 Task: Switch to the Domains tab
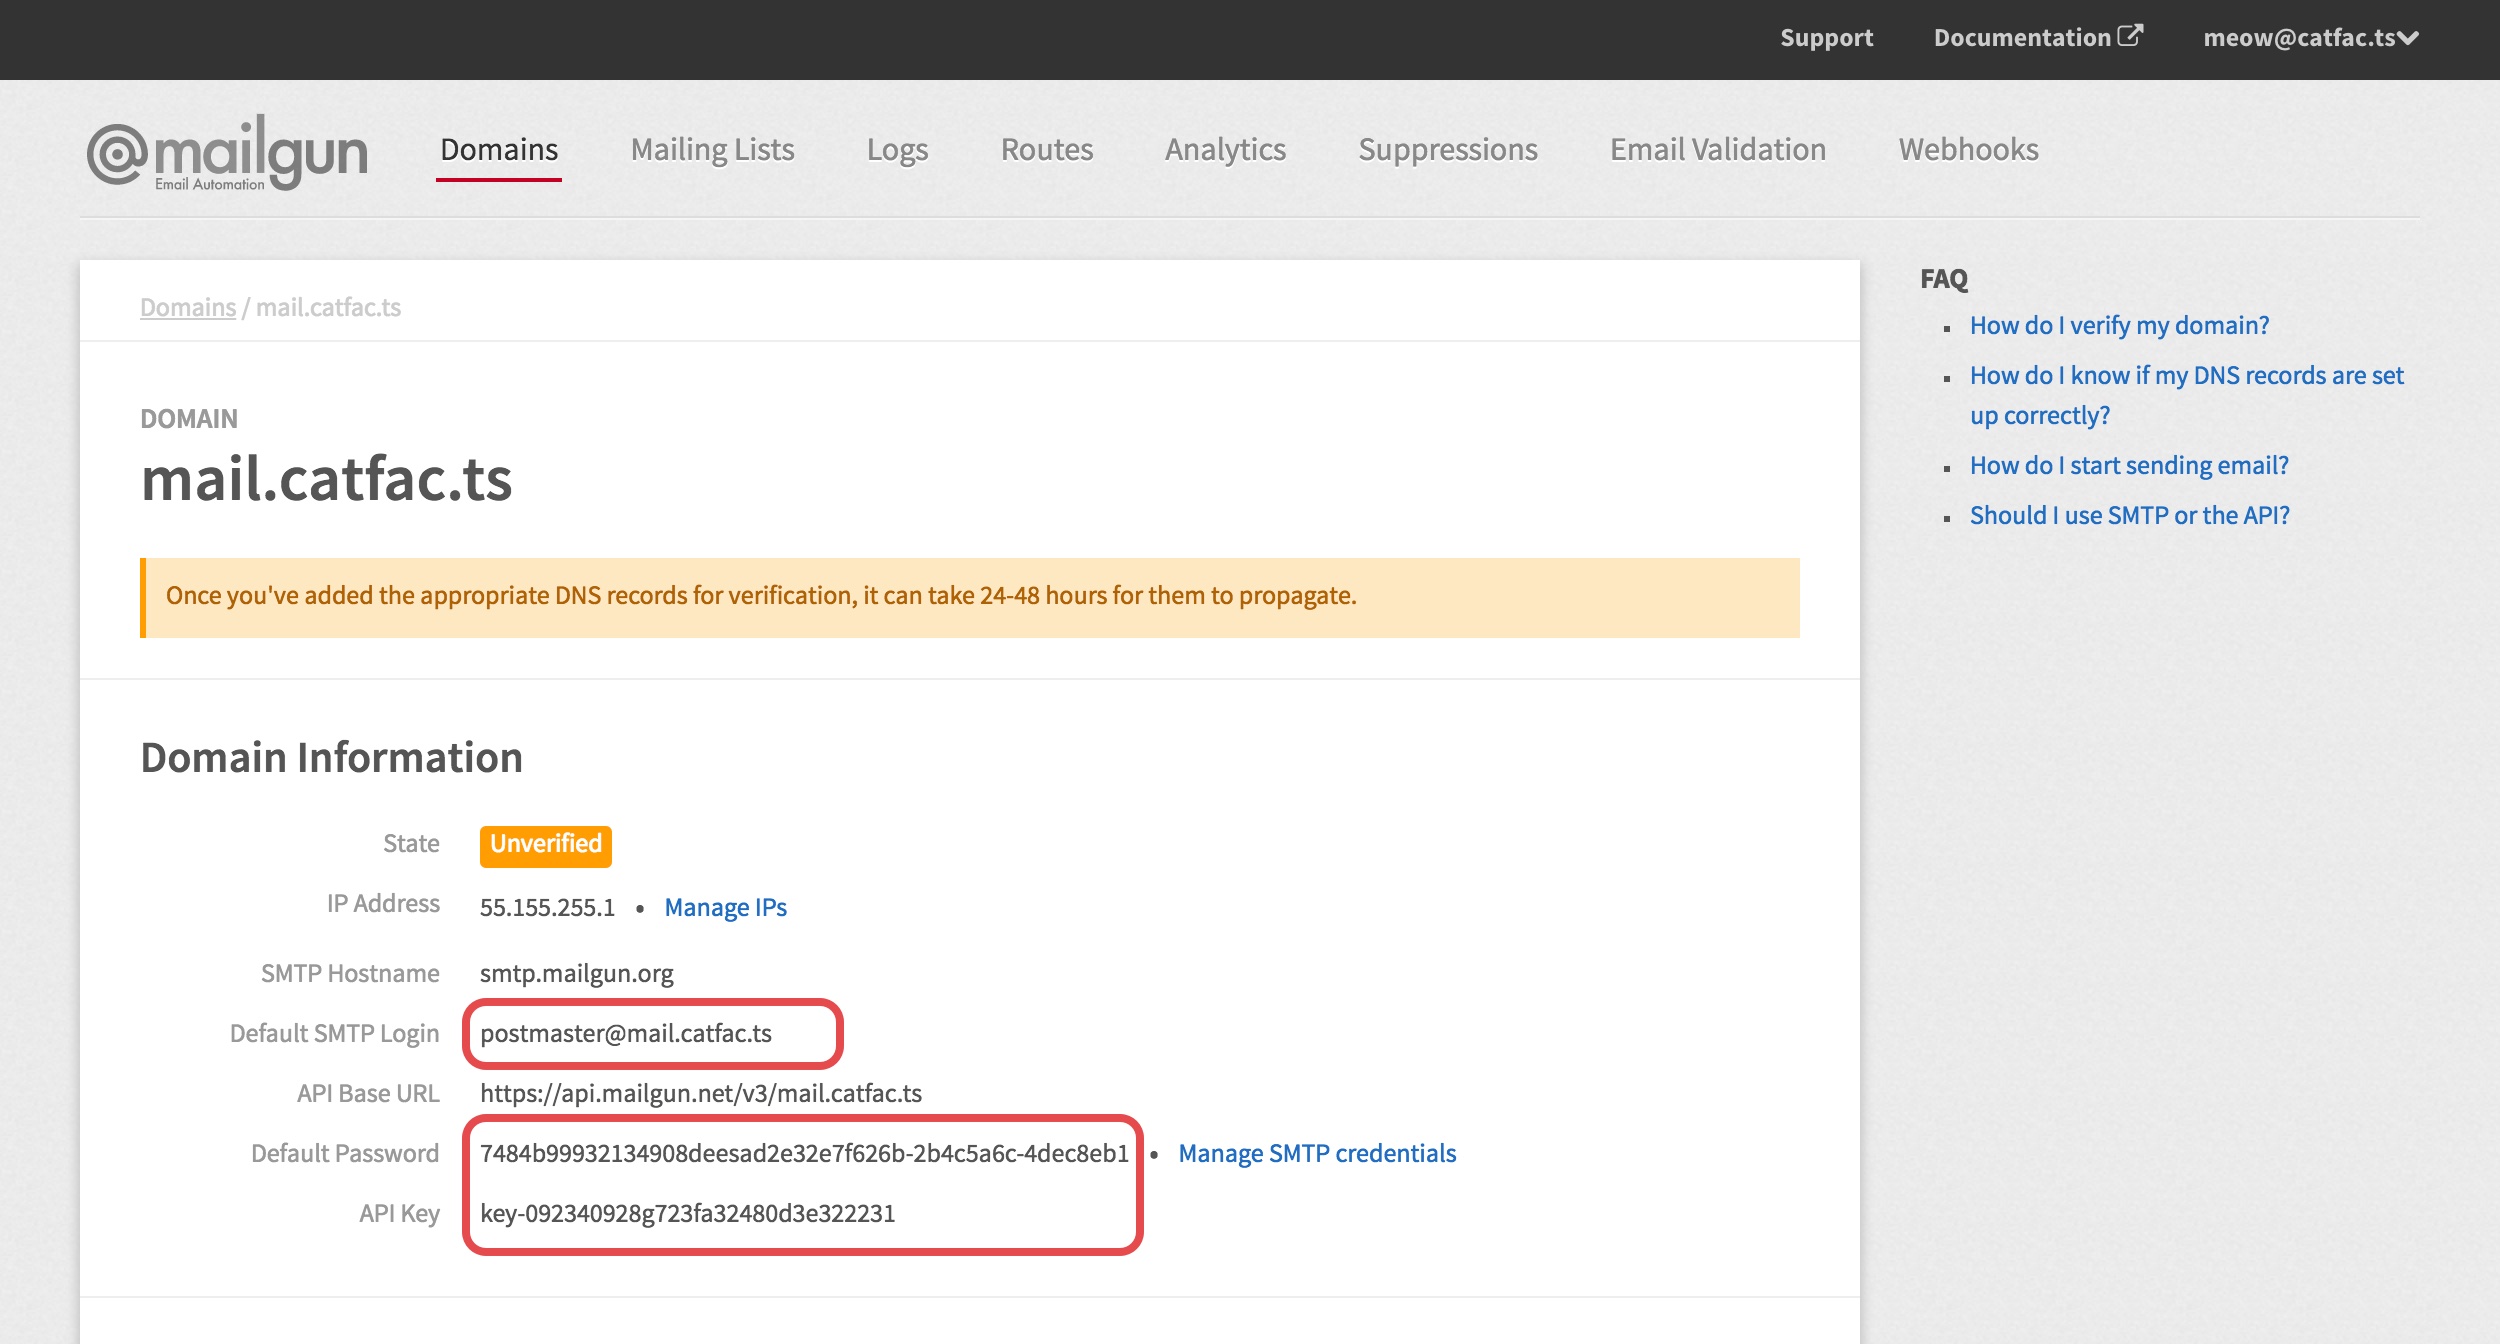click(x=499, y=150)
